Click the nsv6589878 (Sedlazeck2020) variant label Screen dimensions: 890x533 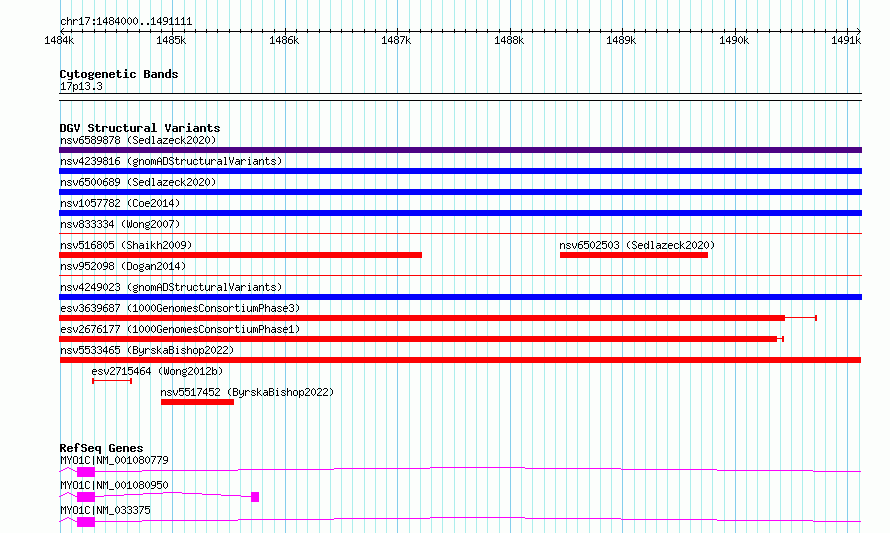click(x=138, y=140)
